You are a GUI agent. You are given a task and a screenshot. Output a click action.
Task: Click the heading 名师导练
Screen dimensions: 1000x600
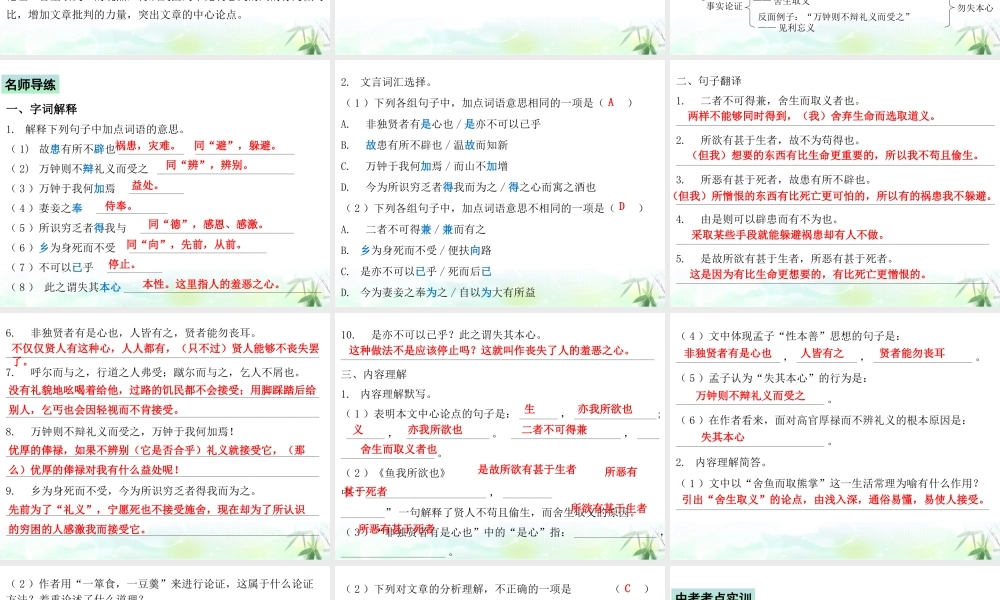click(31, 84)
